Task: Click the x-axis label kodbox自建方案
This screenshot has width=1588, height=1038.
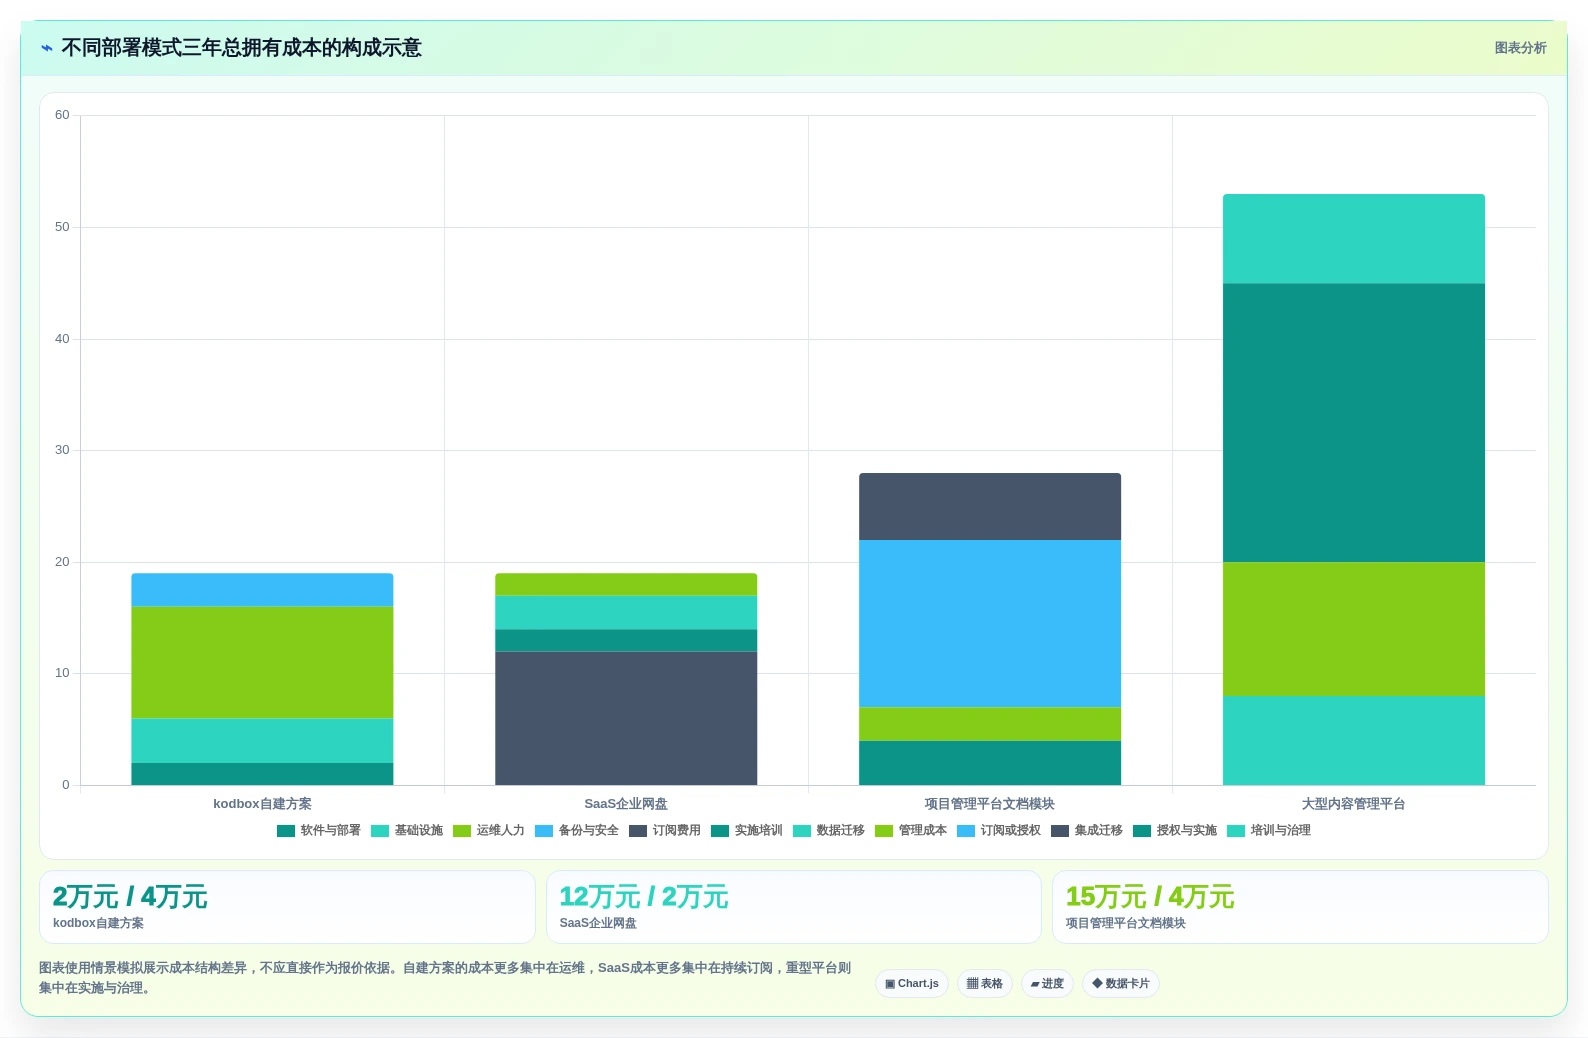Action: [x=262, y=804]
